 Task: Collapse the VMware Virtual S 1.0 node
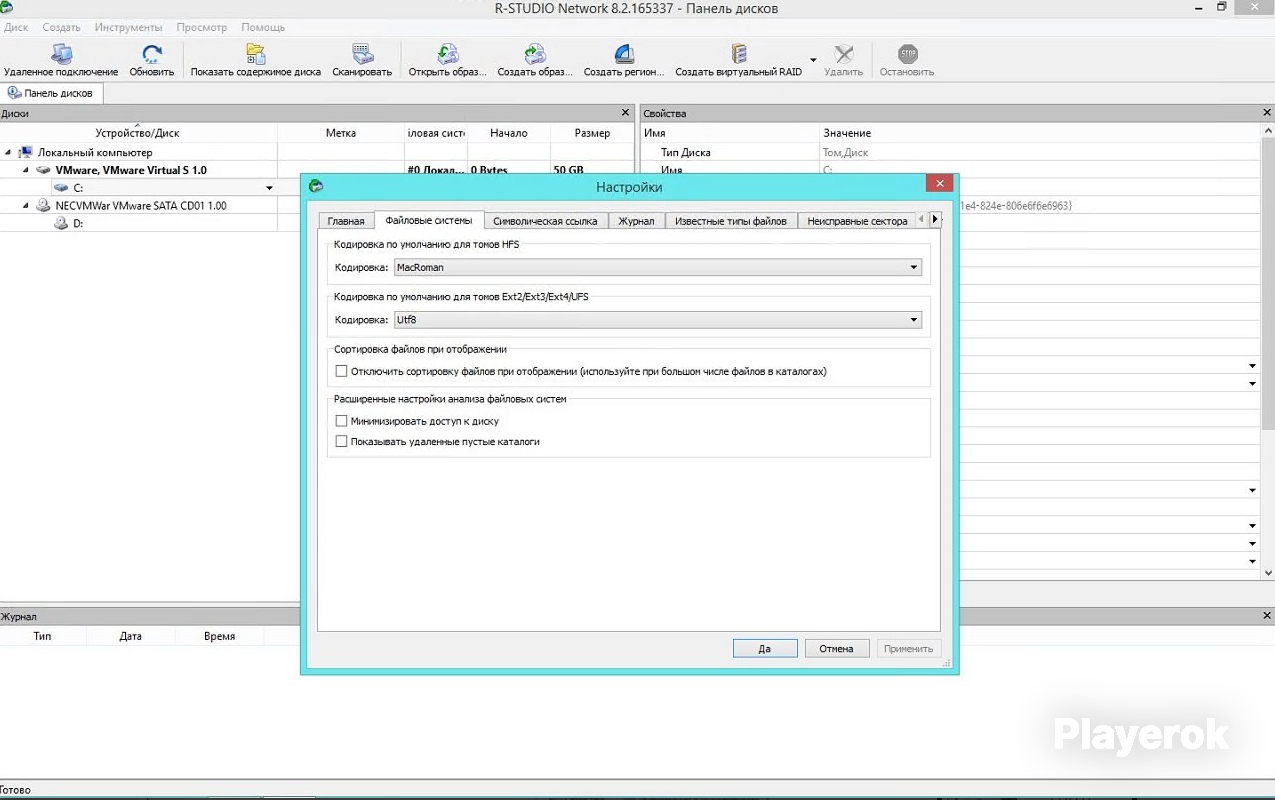[27, 170]
